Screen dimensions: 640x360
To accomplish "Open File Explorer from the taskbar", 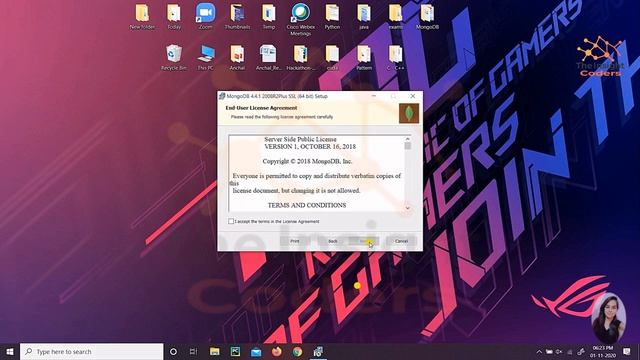I will [215, 351].
